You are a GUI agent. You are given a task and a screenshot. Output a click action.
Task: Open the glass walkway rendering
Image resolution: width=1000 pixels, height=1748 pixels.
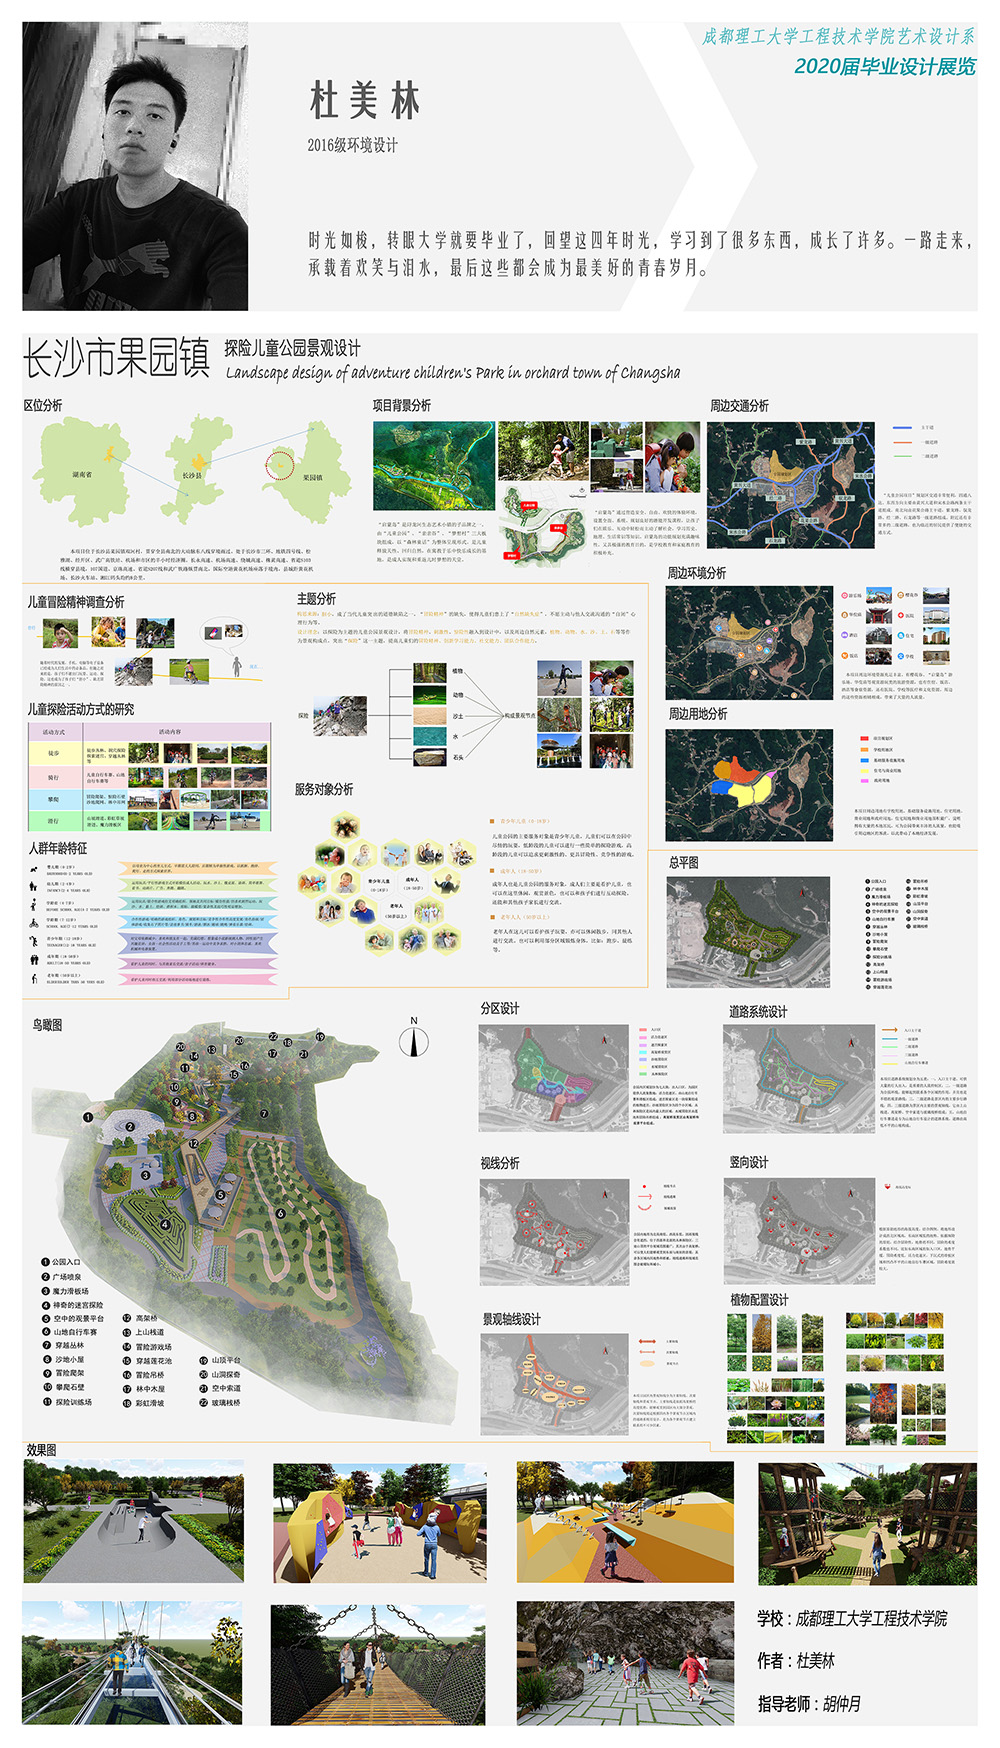(132, 1663)
